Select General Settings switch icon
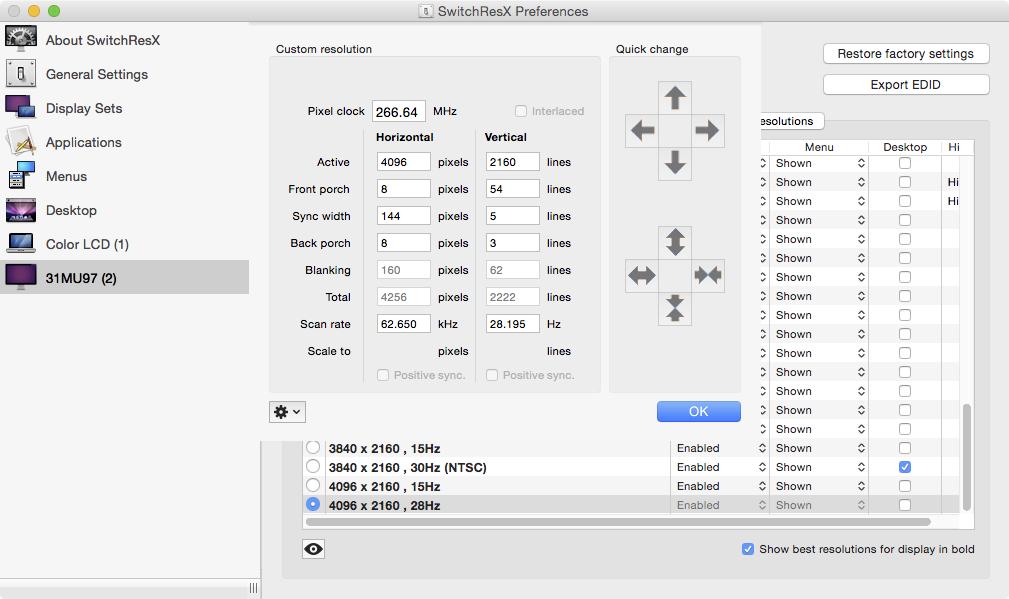 point(21,73)
